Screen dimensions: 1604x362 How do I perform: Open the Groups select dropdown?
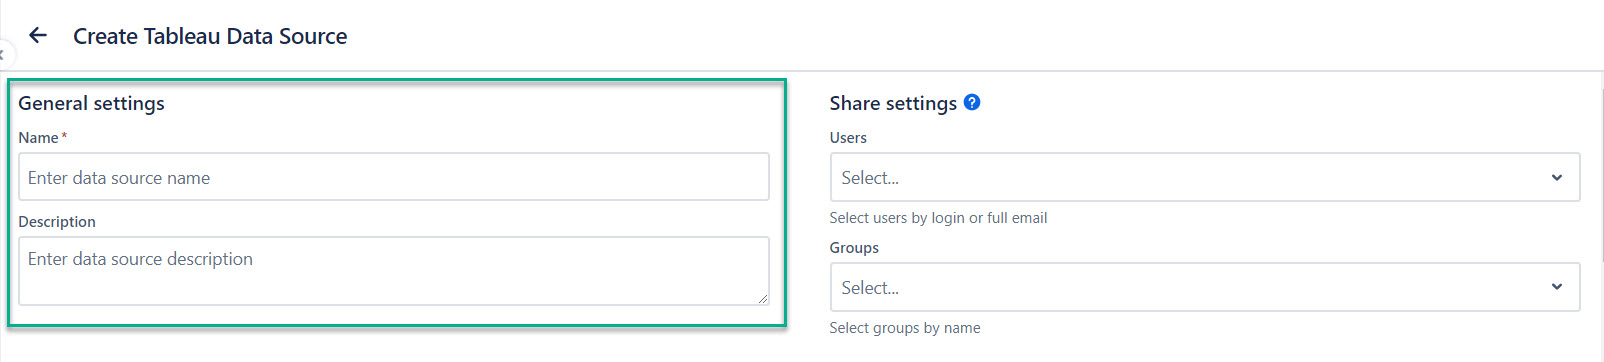[x=1205, y=287]
